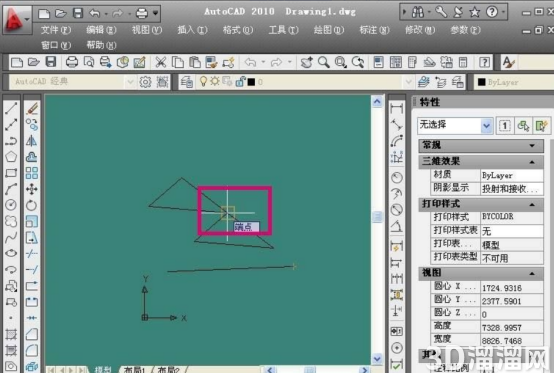
Task: Click the vertical scrollbar down arrow
Action: [x=377, y=359]
